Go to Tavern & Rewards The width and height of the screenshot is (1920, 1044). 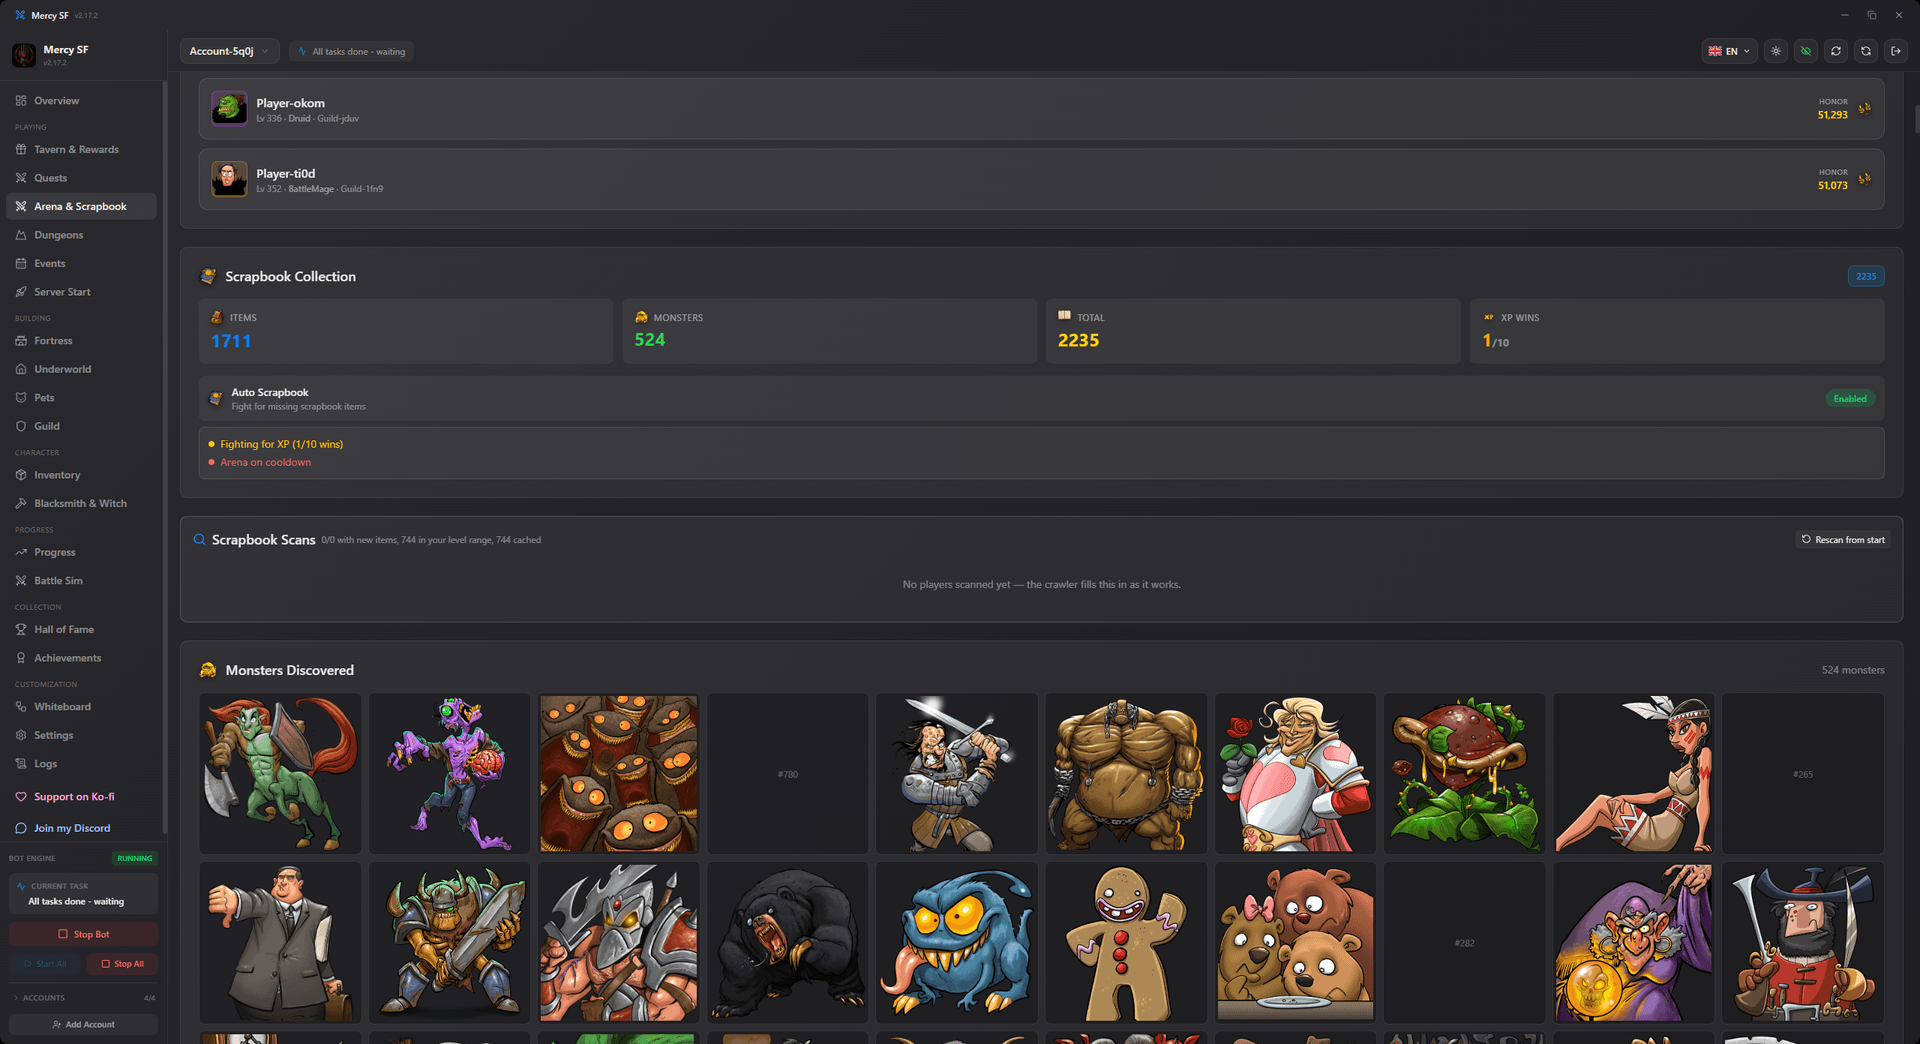81,150
